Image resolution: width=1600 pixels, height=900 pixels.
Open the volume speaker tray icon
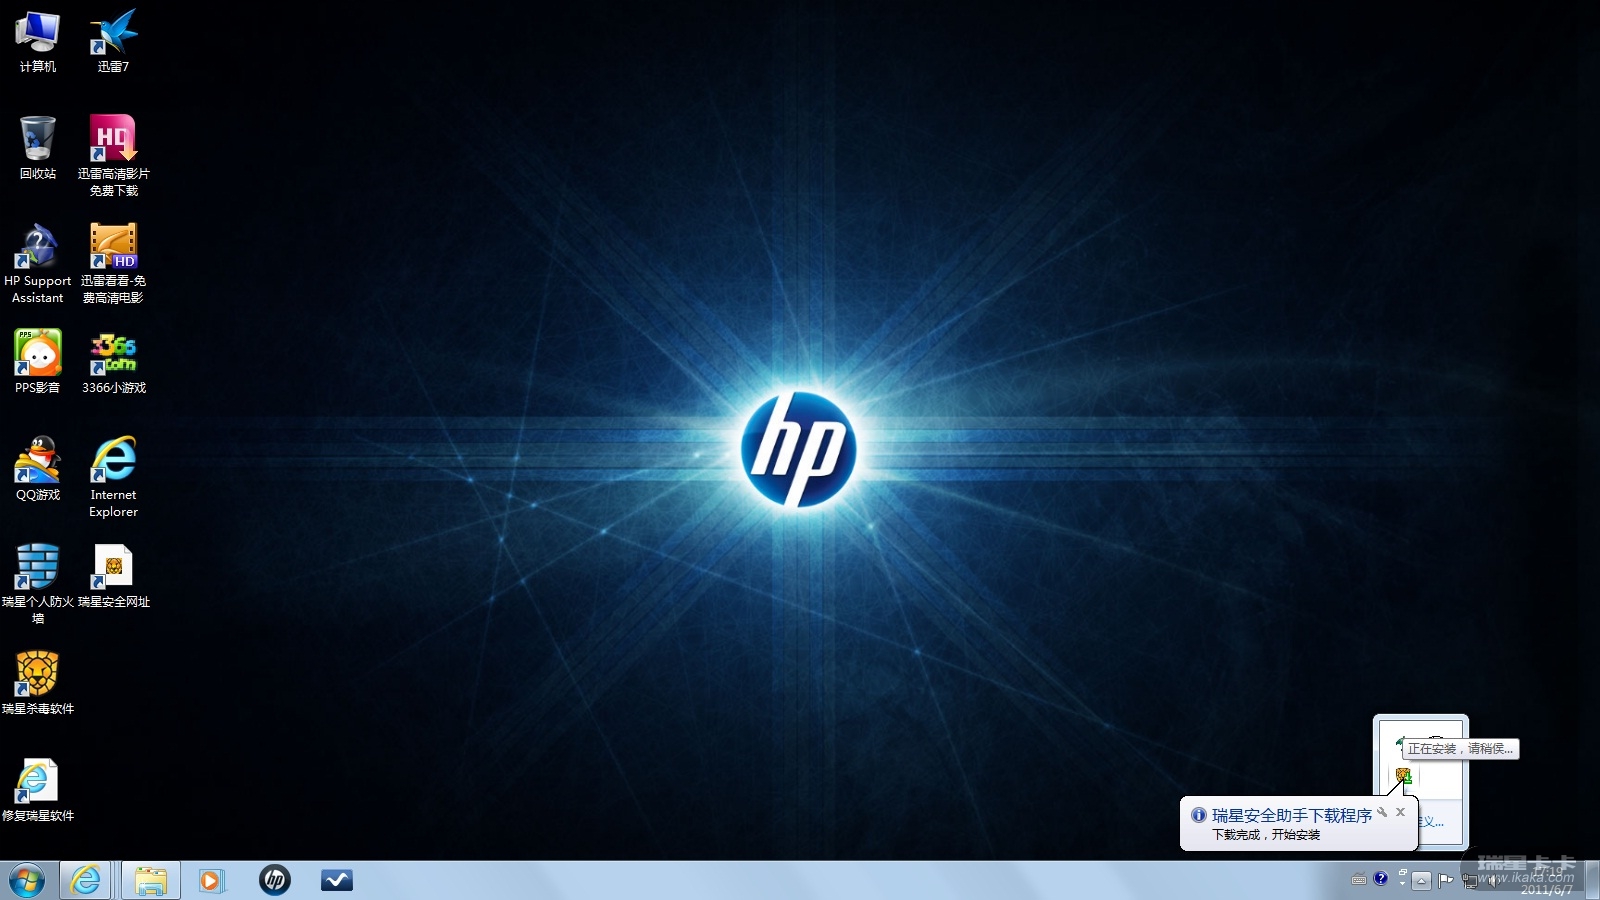1493,880
